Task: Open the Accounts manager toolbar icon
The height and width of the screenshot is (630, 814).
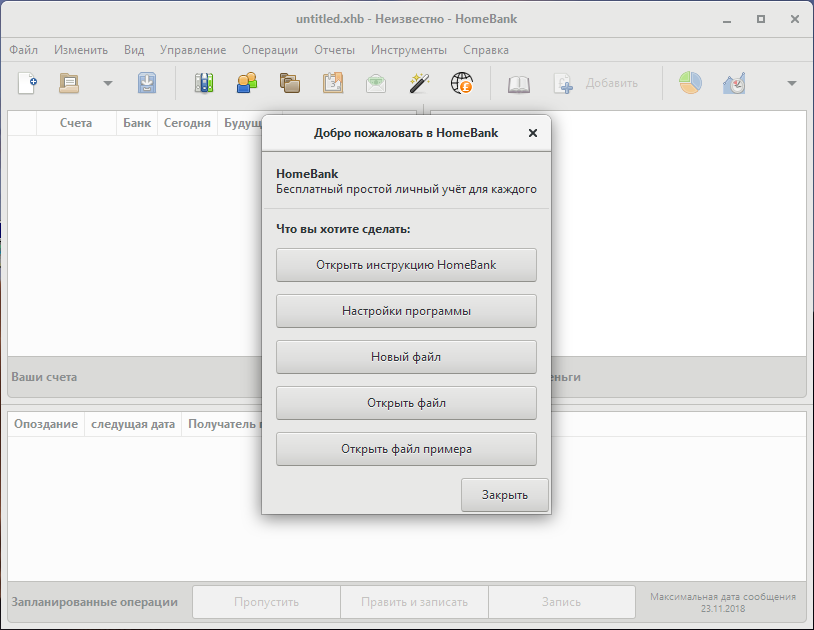Action: [204, 83]
